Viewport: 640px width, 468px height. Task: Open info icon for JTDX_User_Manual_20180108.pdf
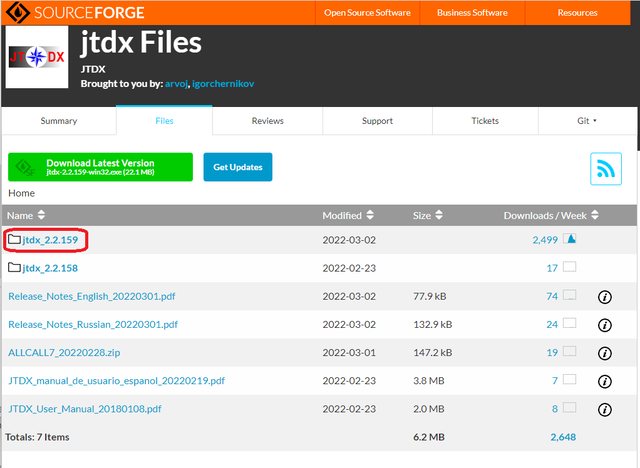coord(604,409)
